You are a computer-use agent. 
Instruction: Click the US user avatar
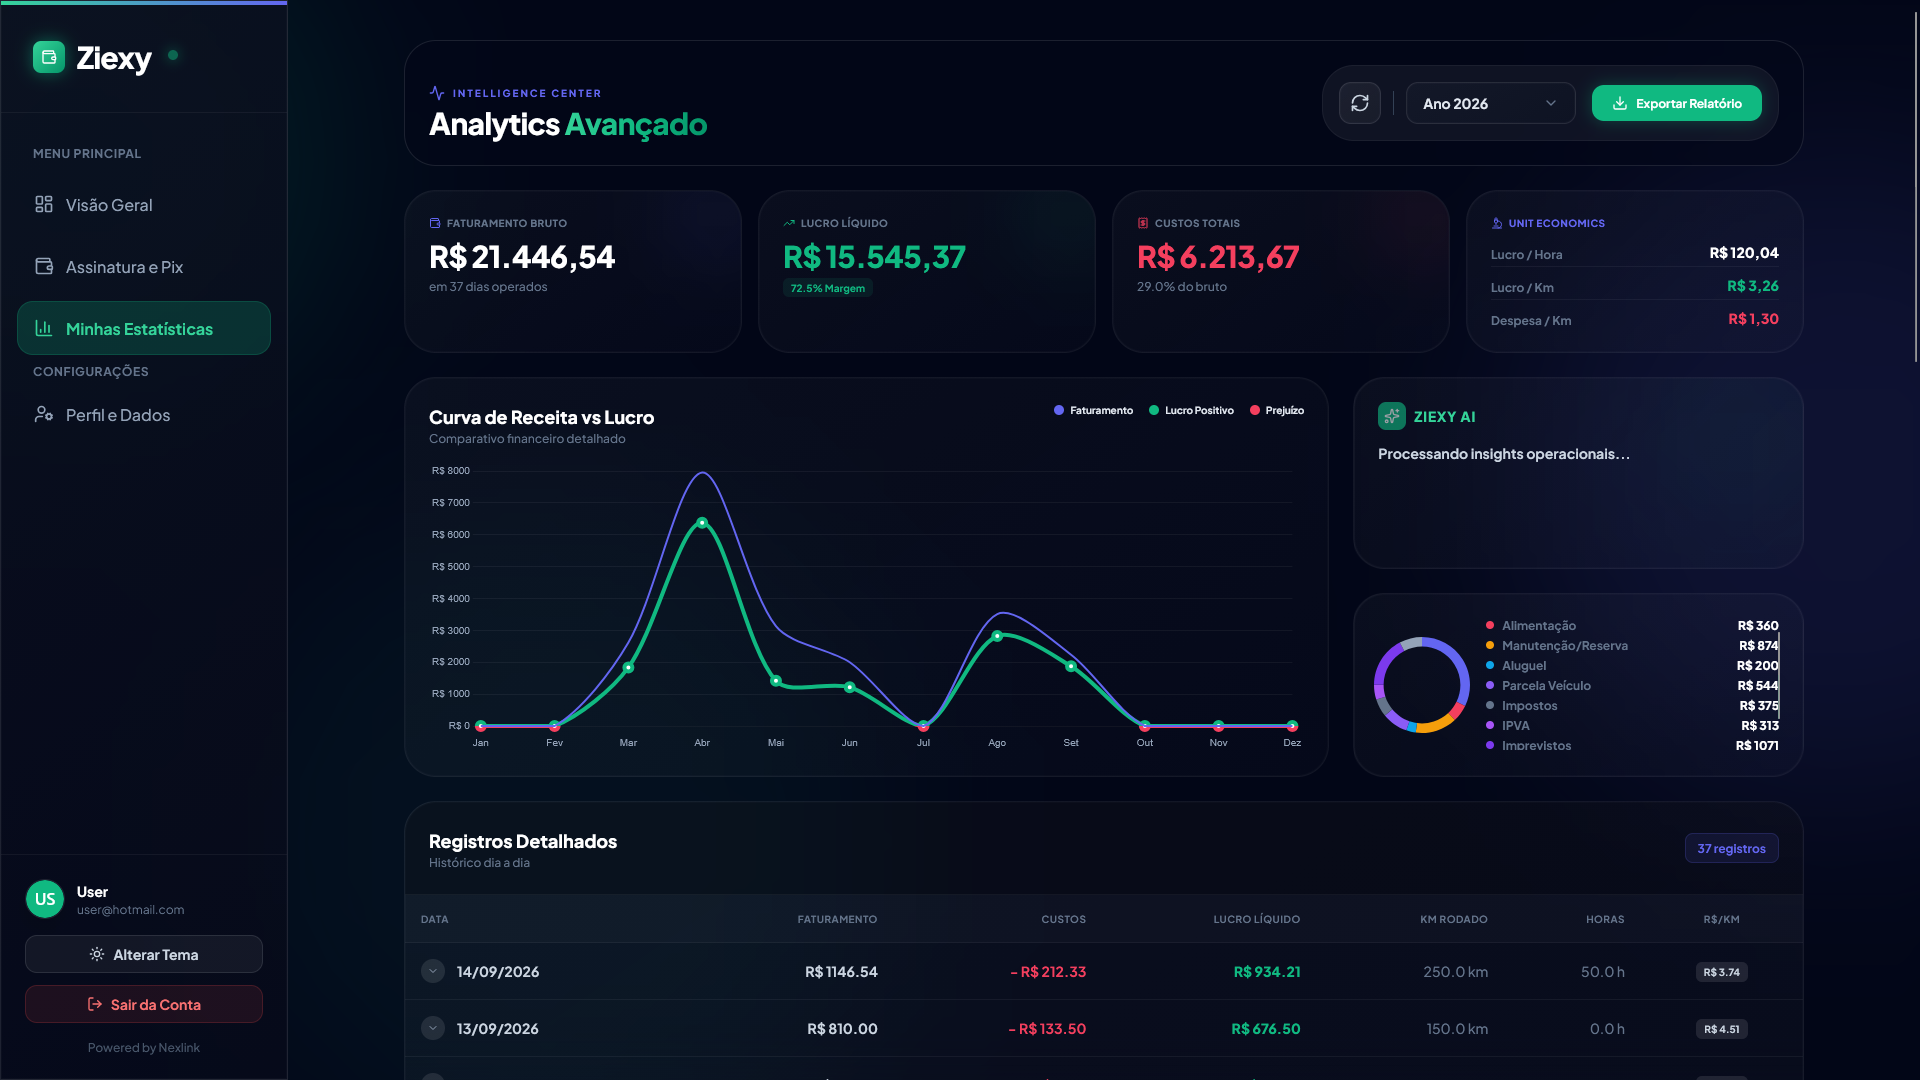(x=45, y=899)
